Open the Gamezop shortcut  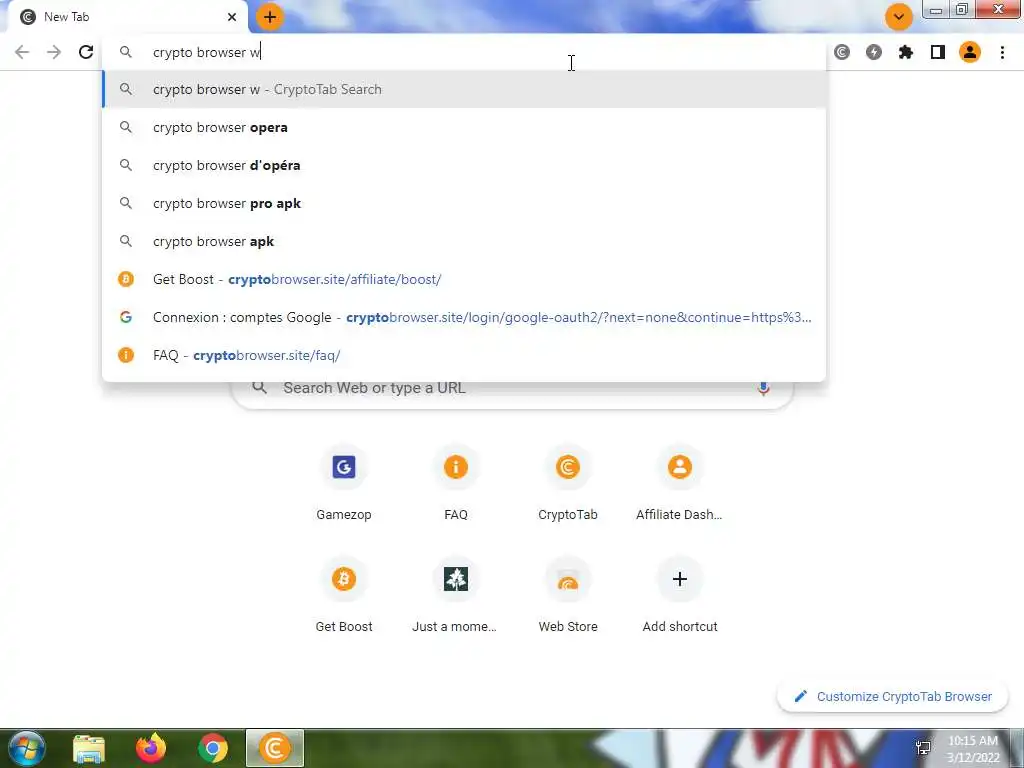344,484
